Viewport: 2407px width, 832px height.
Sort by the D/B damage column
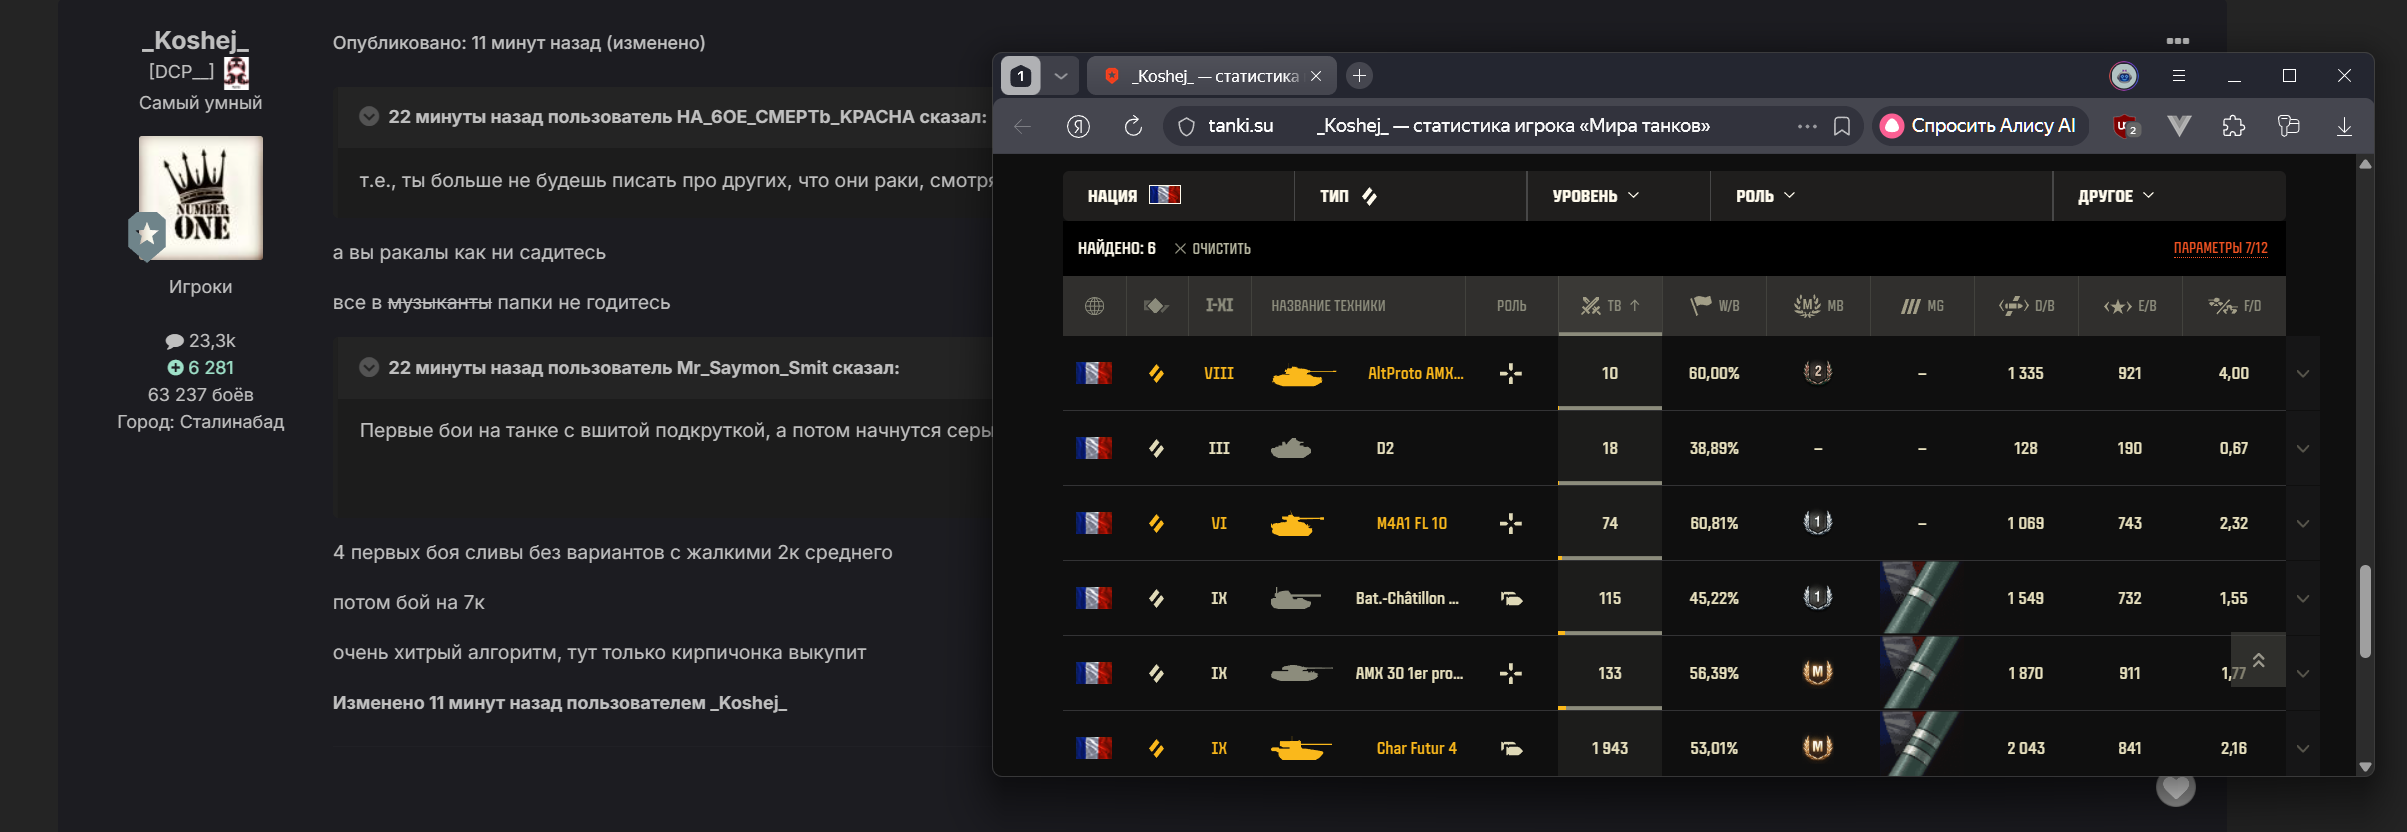[2026, 306]
